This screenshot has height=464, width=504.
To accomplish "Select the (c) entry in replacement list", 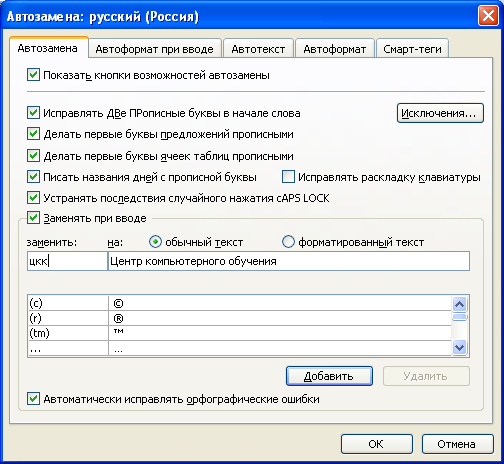I will [68, 303].
